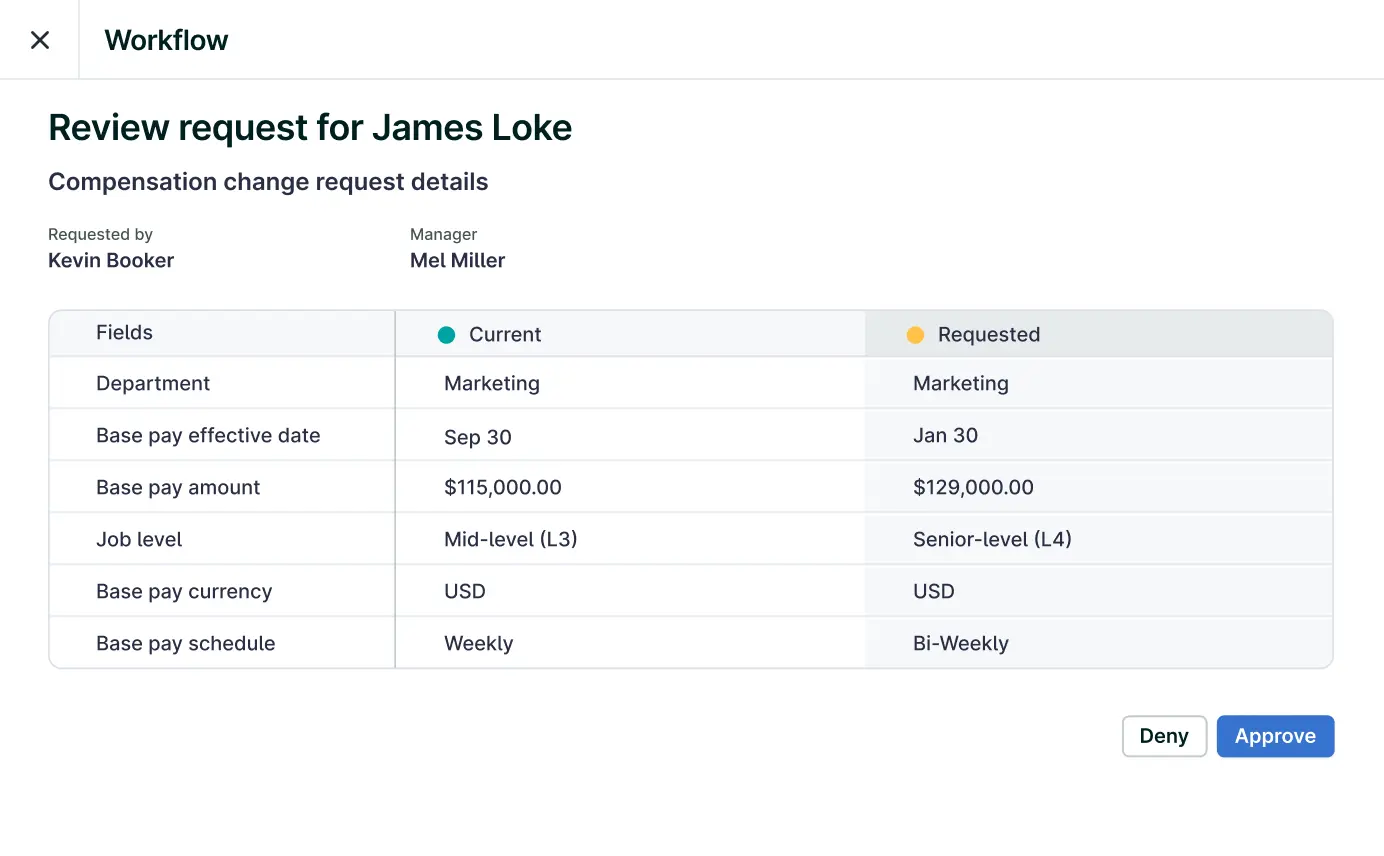Image resolution: width=1384 pixels, height=856 pixels.
Task: Click the yellow Requested status dot
Action: 915,335
